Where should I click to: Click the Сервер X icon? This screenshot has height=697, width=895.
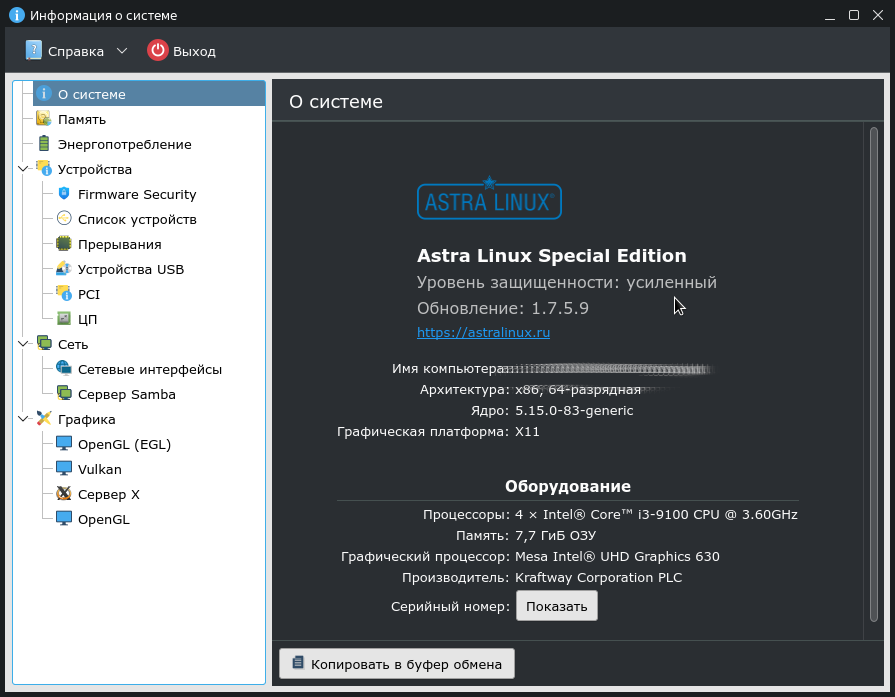tap(64, 493)
